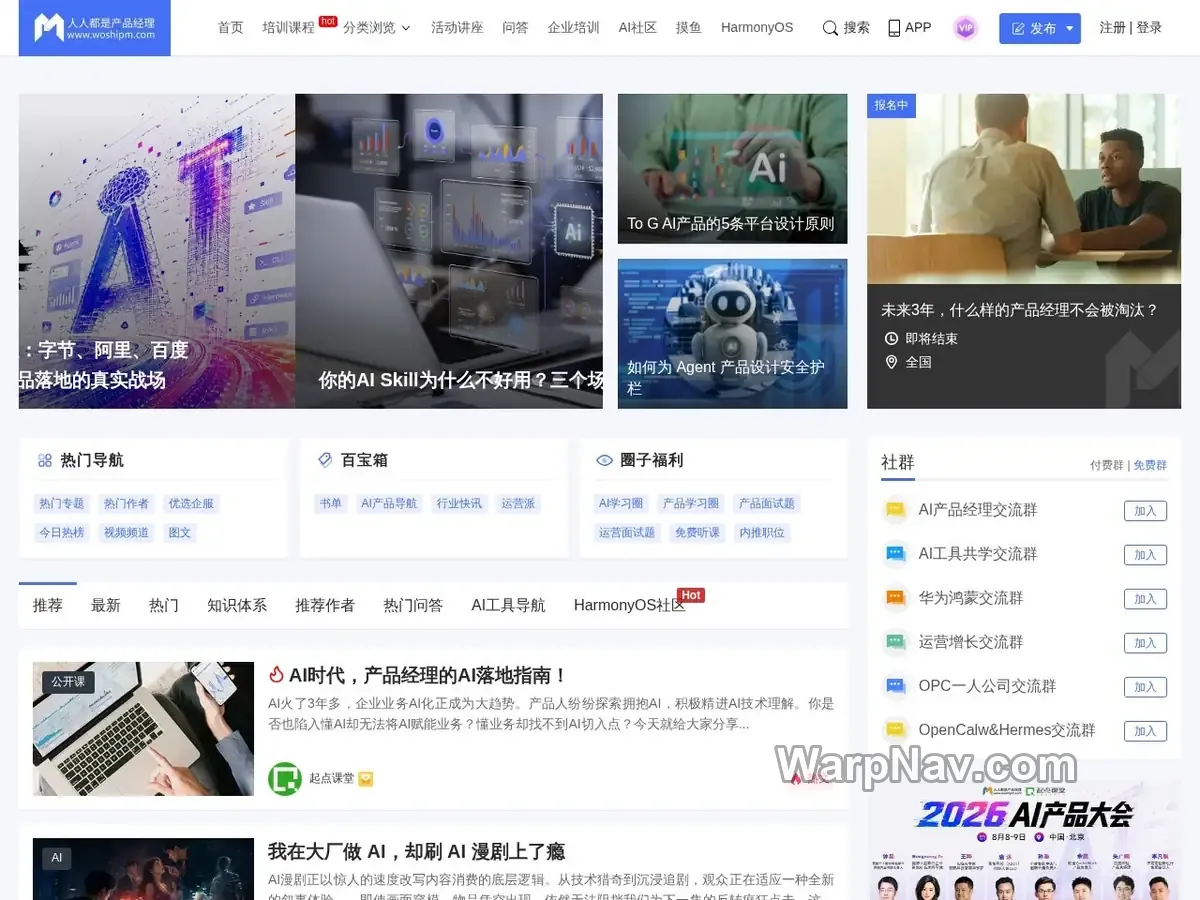The height and width of the screenshot is (900, 1200).
Task: Switch to the HarmonyOS社区 tab
Action: [630, 605]
